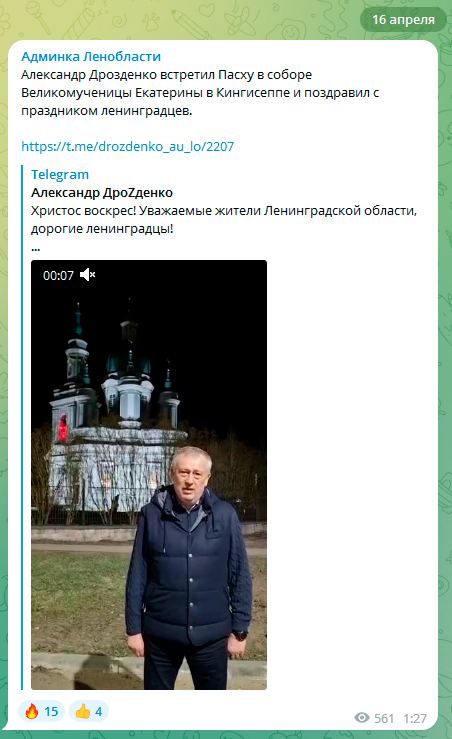Click the number 4 on the thumbs up reaction
452x739 pixels.
pyautogui.click(x=99, y=711)
